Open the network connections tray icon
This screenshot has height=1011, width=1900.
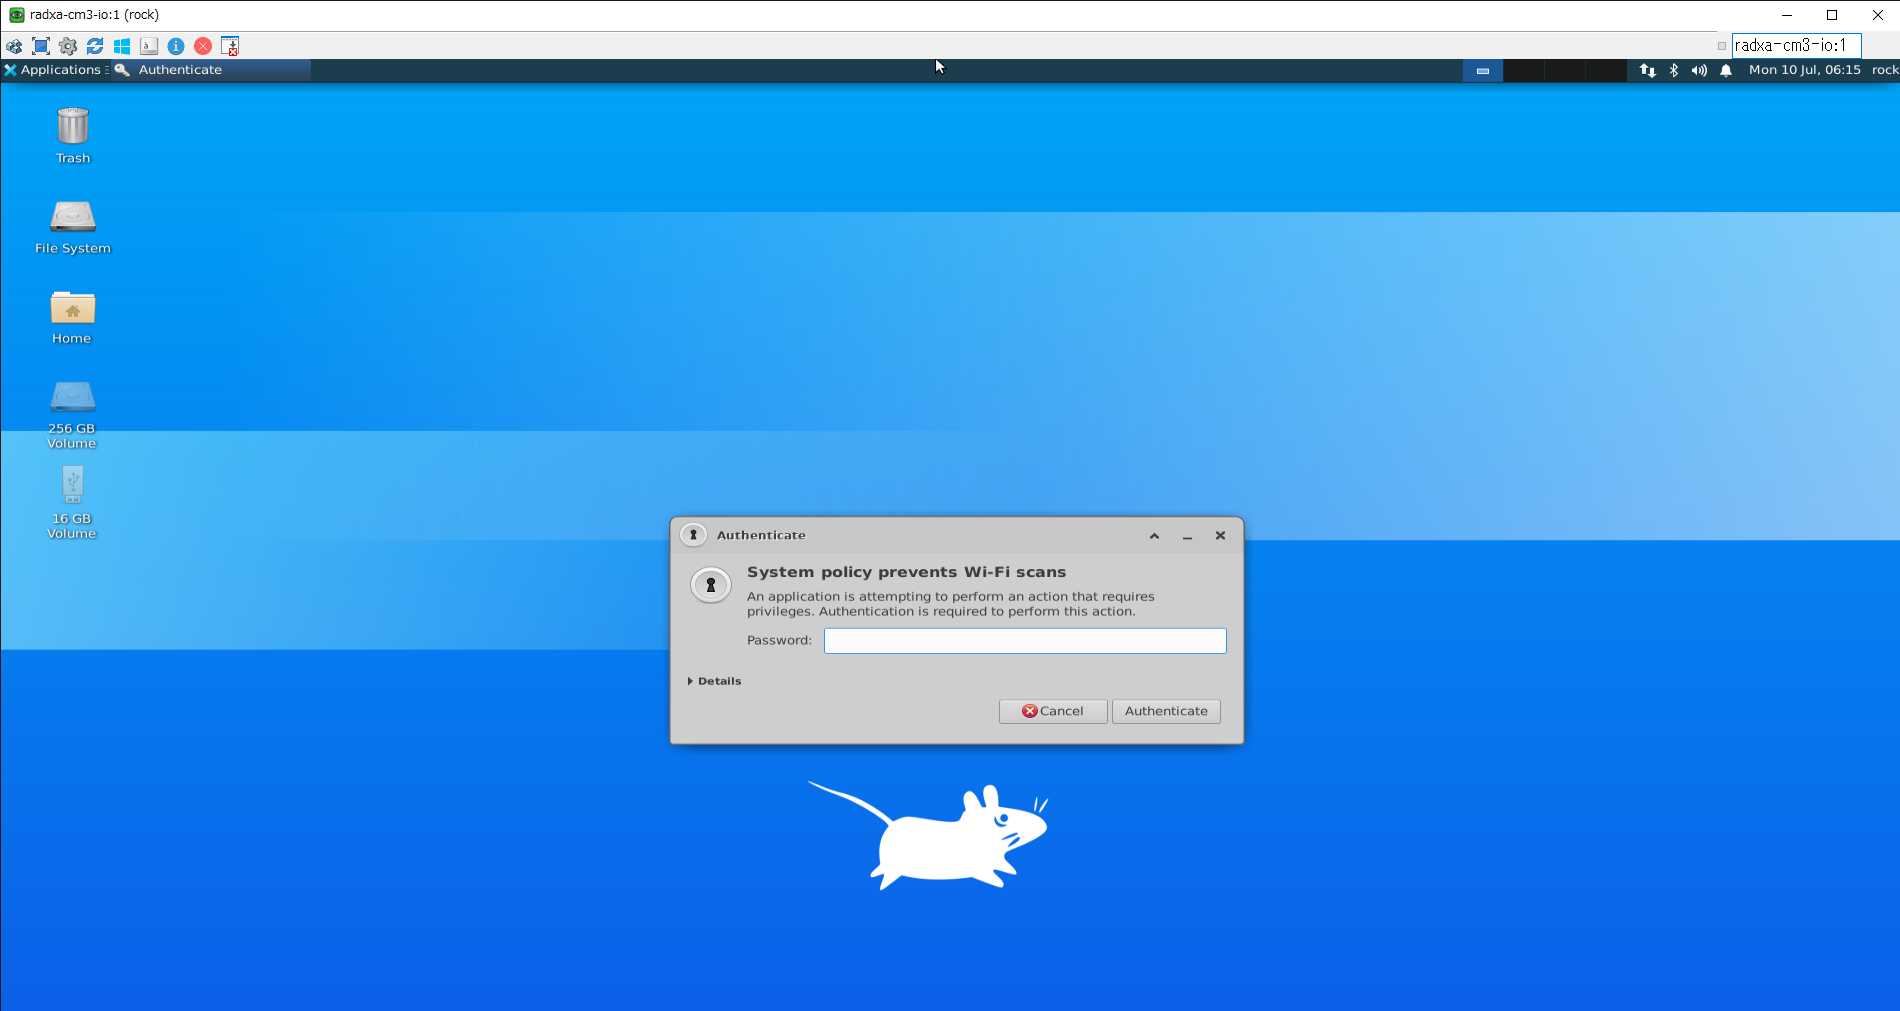tap(1647, 70)
